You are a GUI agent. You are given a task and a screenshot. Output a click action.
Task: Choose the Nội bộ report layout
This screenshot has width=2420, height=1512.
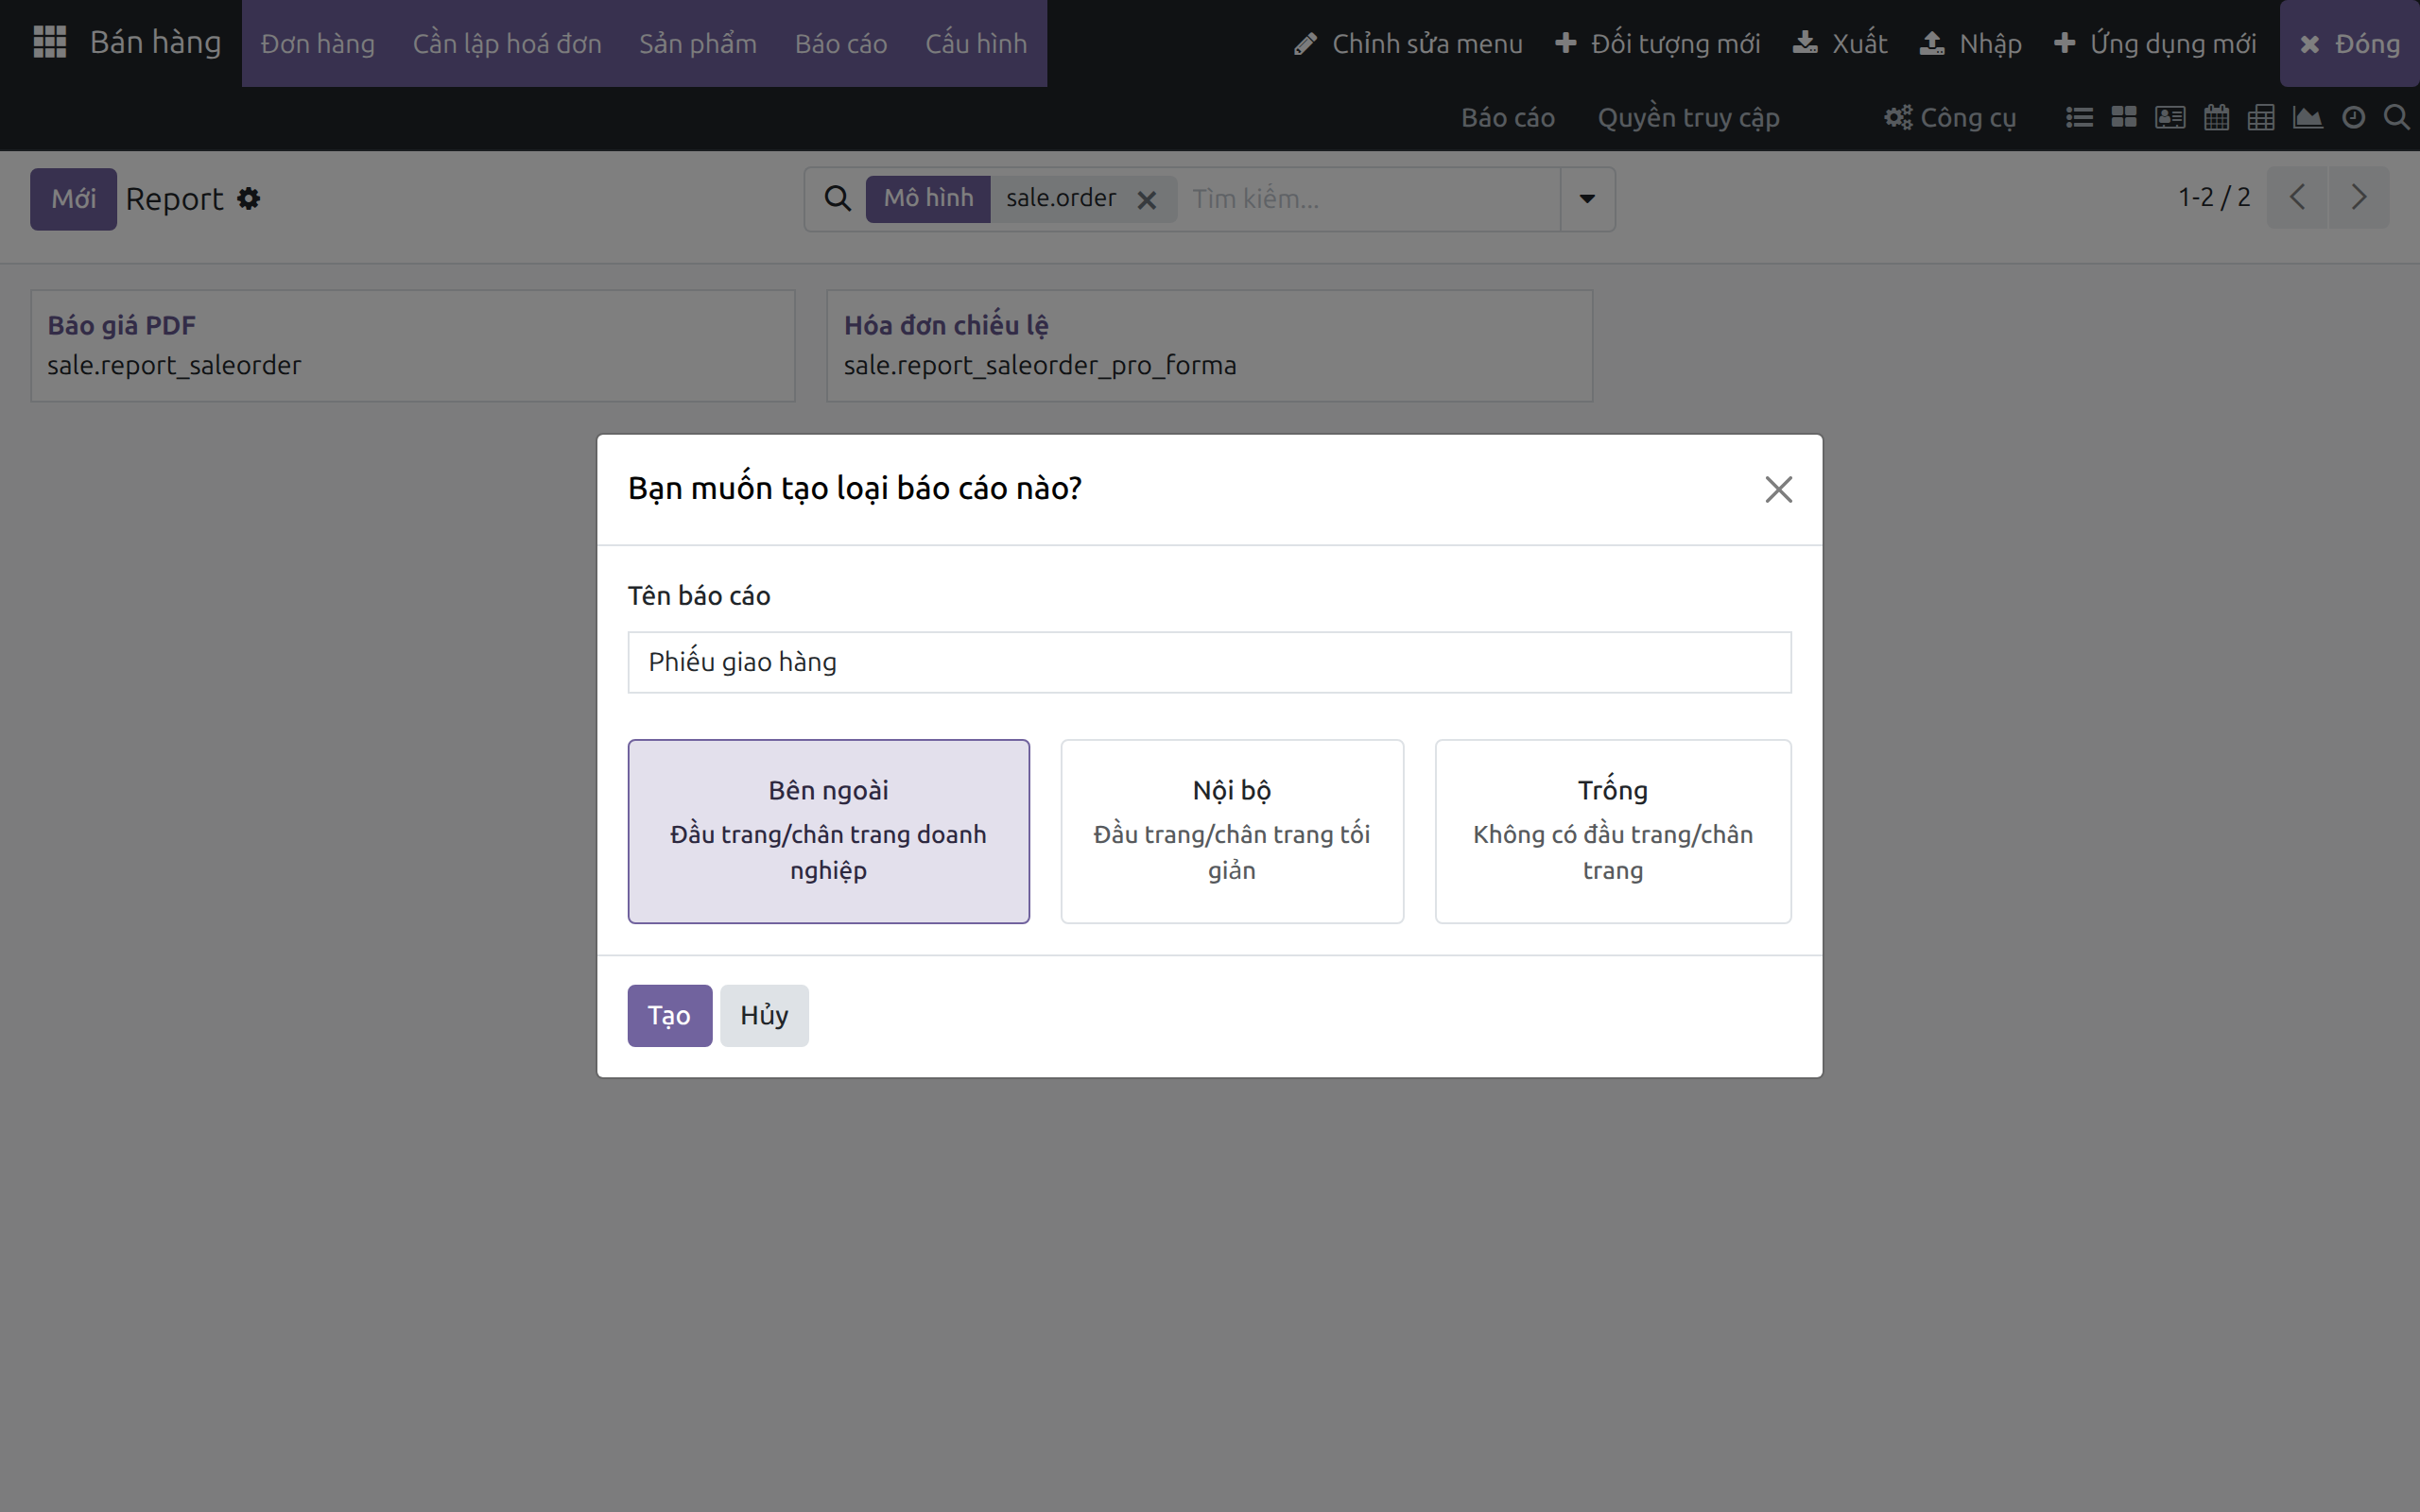pos(1232,831)
